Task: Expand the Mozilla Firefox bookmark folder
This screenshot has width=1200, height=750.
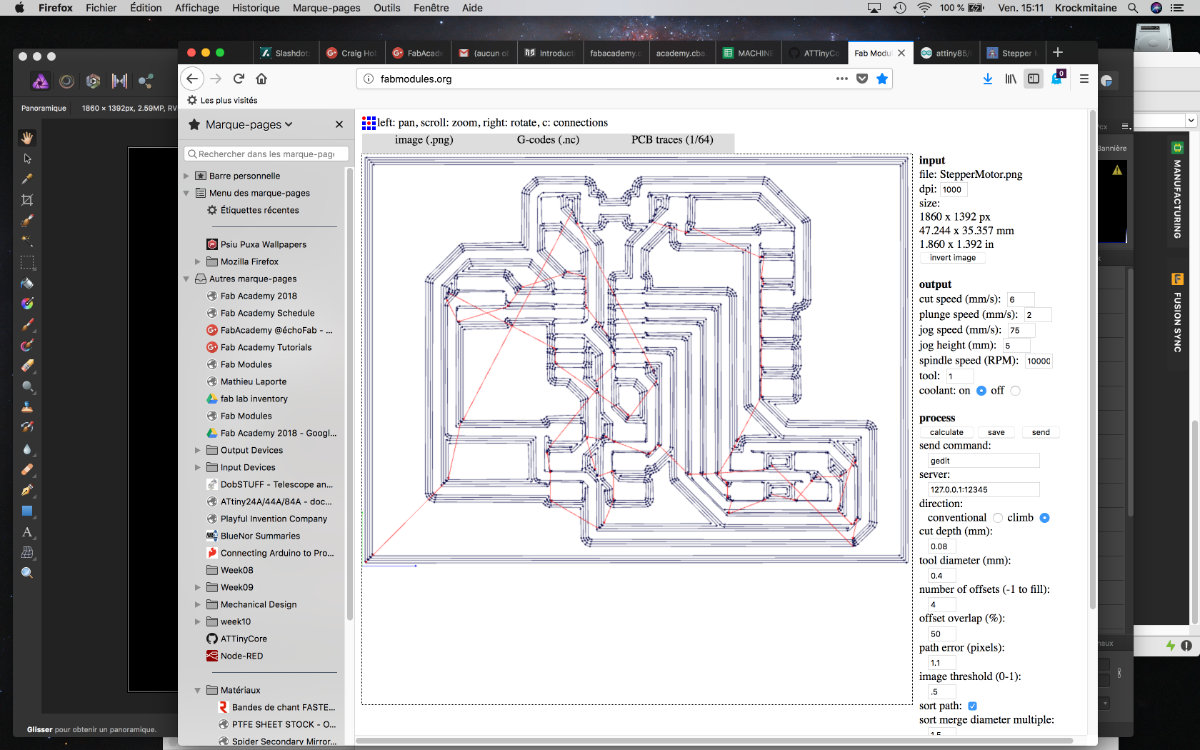Action: click(x=198, y=262)
